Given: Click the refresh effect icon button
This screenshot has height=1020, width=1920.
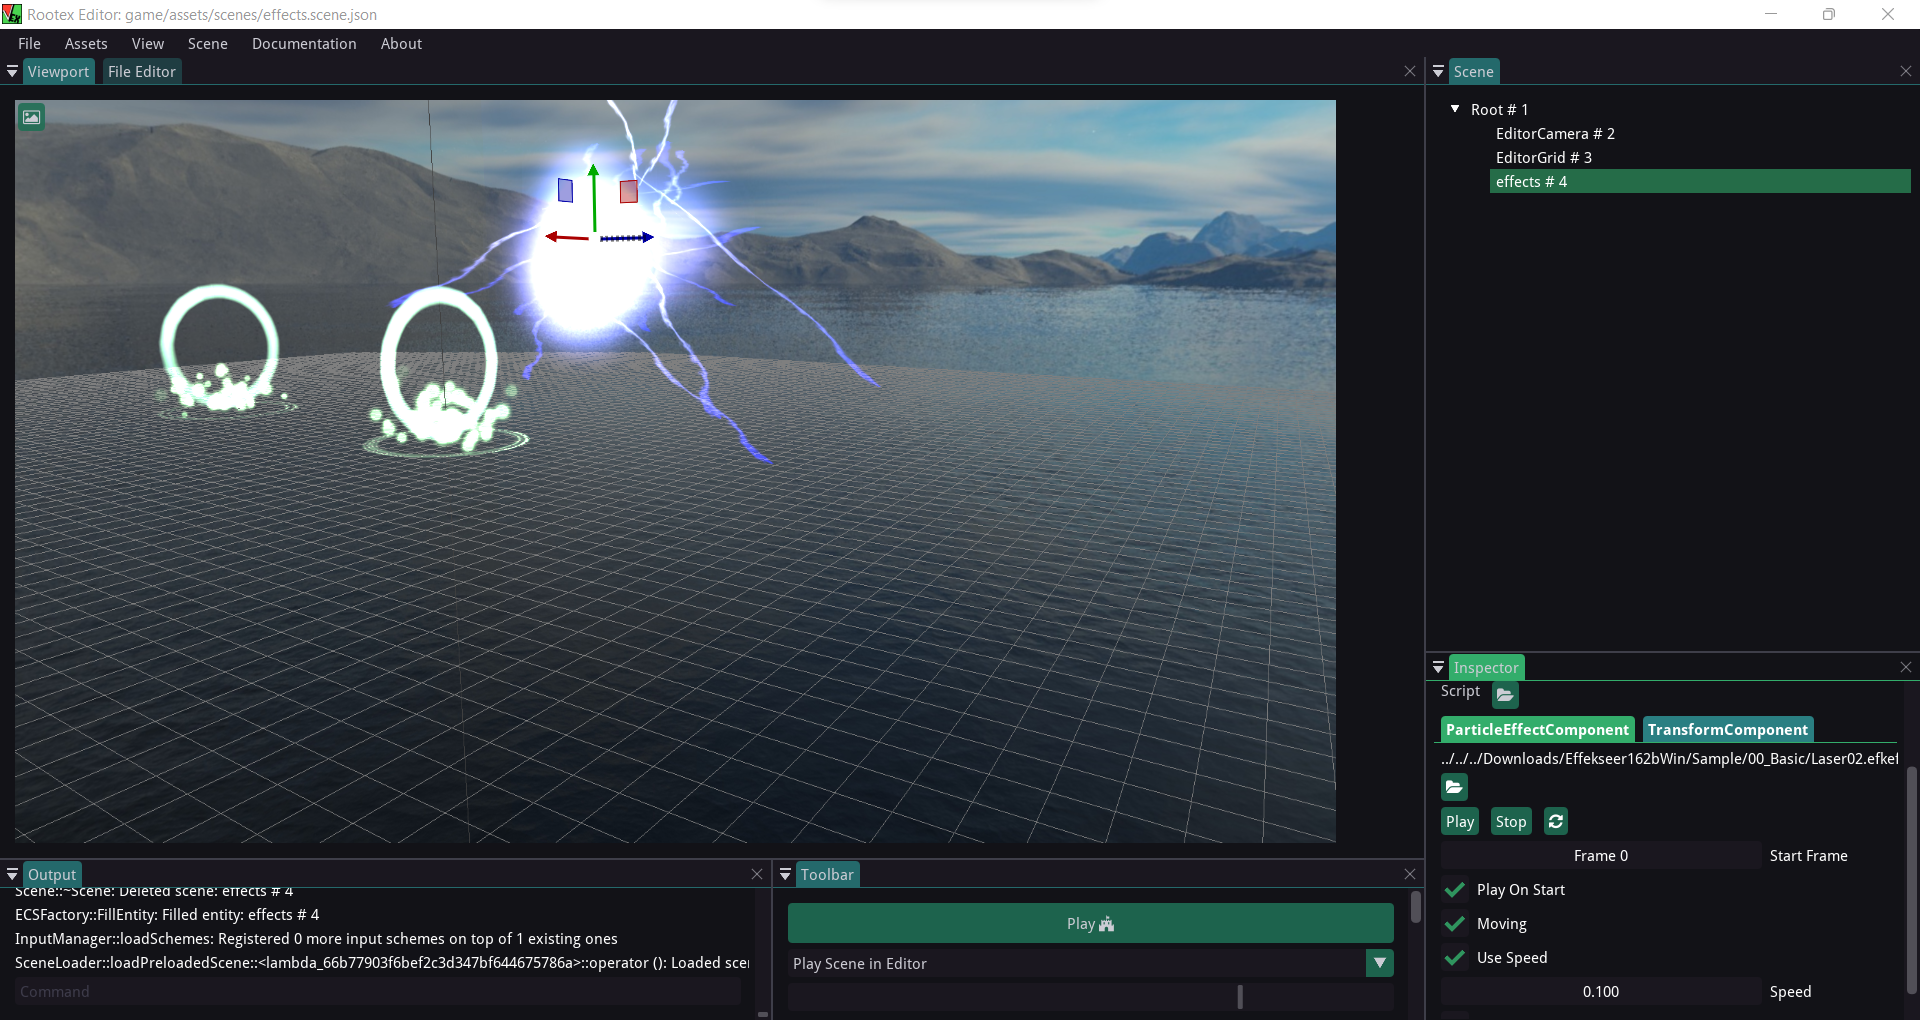Looking at the screenshot, I should click(x=1556, y=821).
